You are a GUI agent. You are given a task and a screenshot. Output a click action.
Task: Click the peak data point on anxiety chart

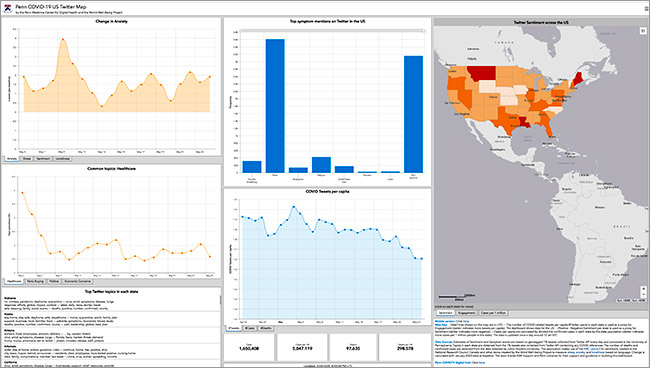(x=63, y=40)
